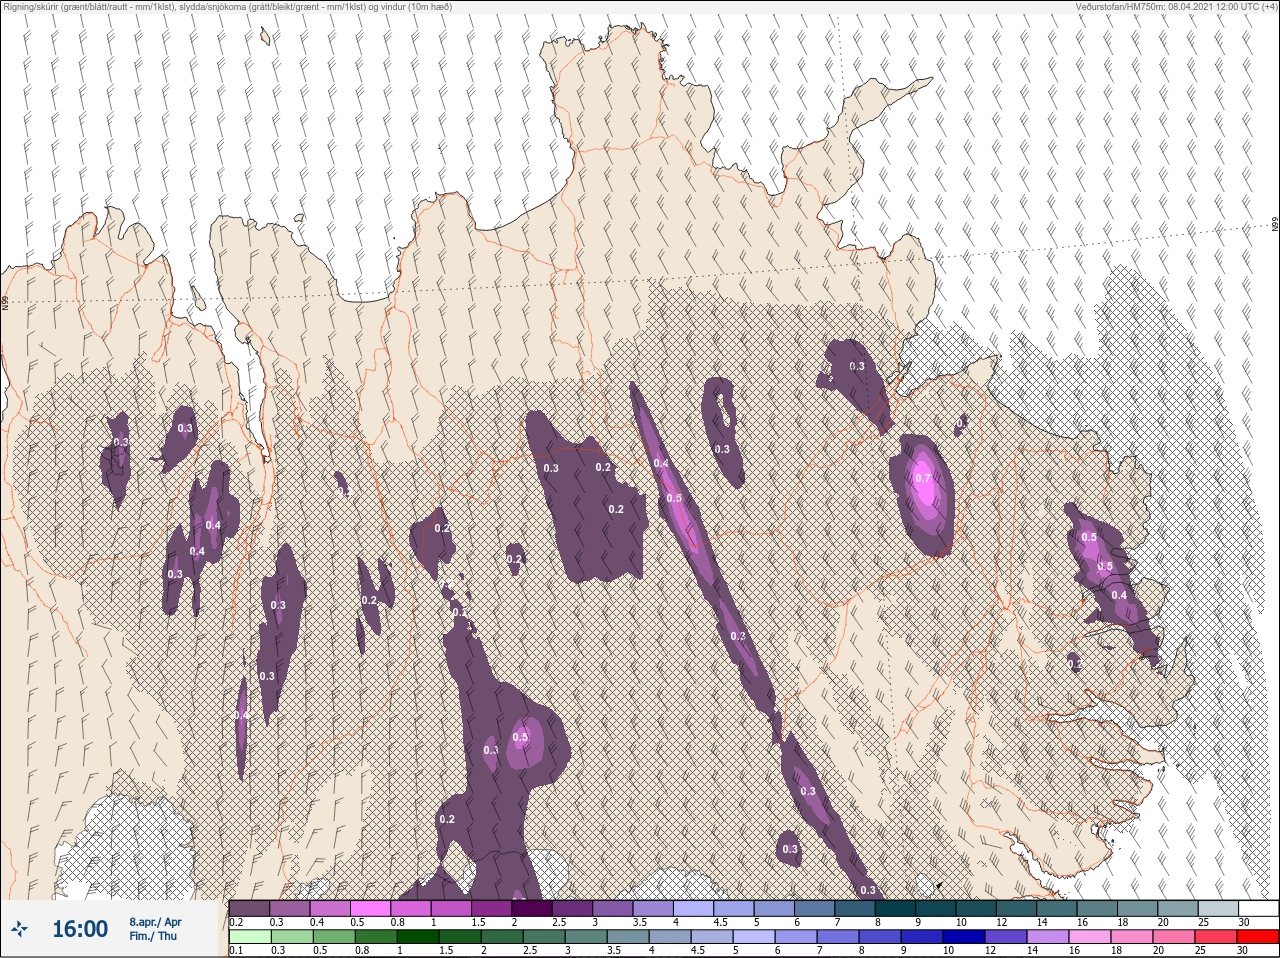Pick the white swatch ending the top legend row
Viewport: 1280px width, 958px height.
[x=1258, y=908]
